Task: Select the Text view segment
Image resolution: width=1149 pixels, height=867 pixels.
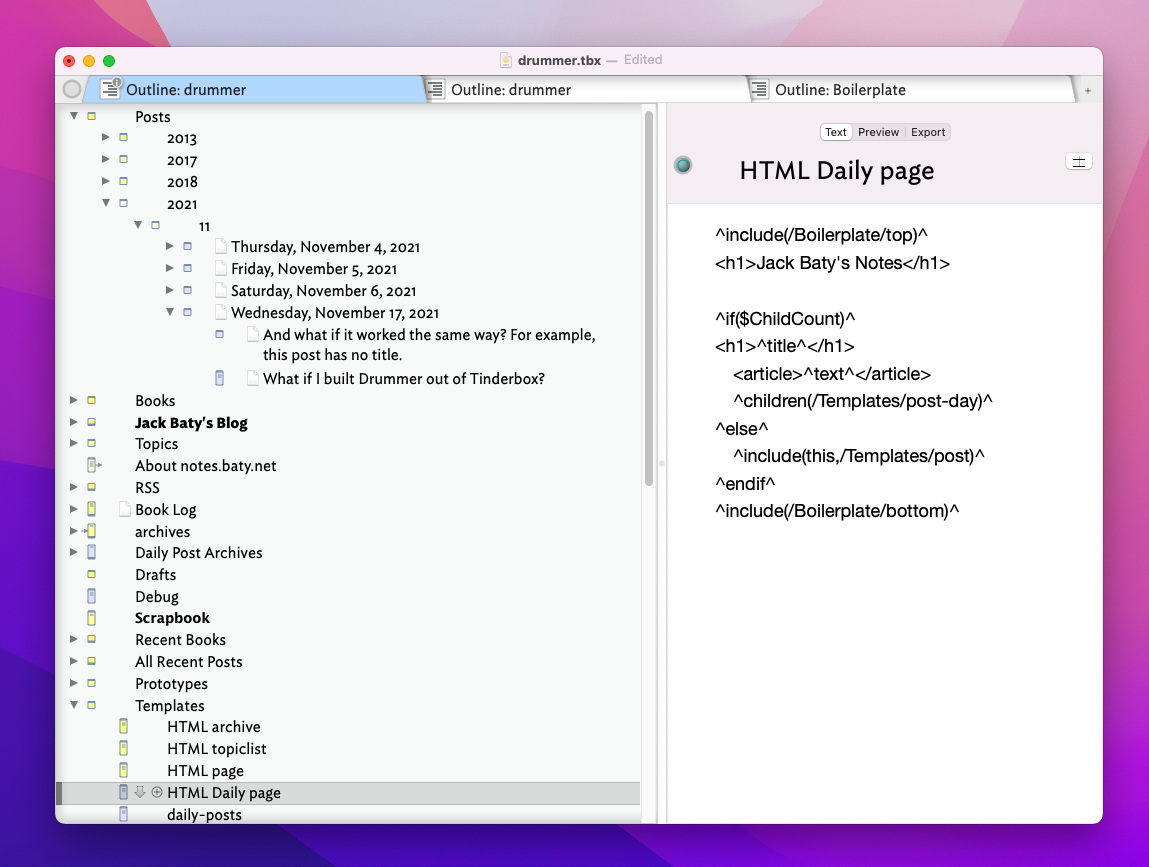Action: point(836,132)
